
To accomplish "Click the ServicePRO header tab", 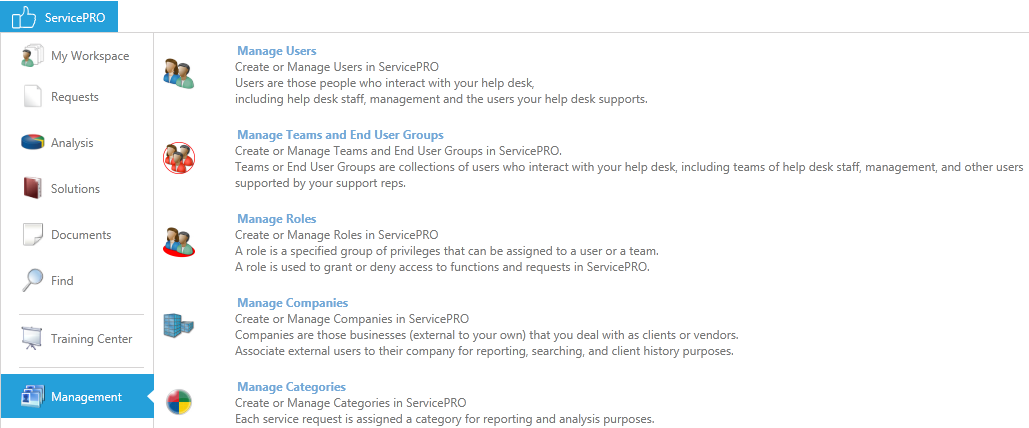I will point(59,18).
